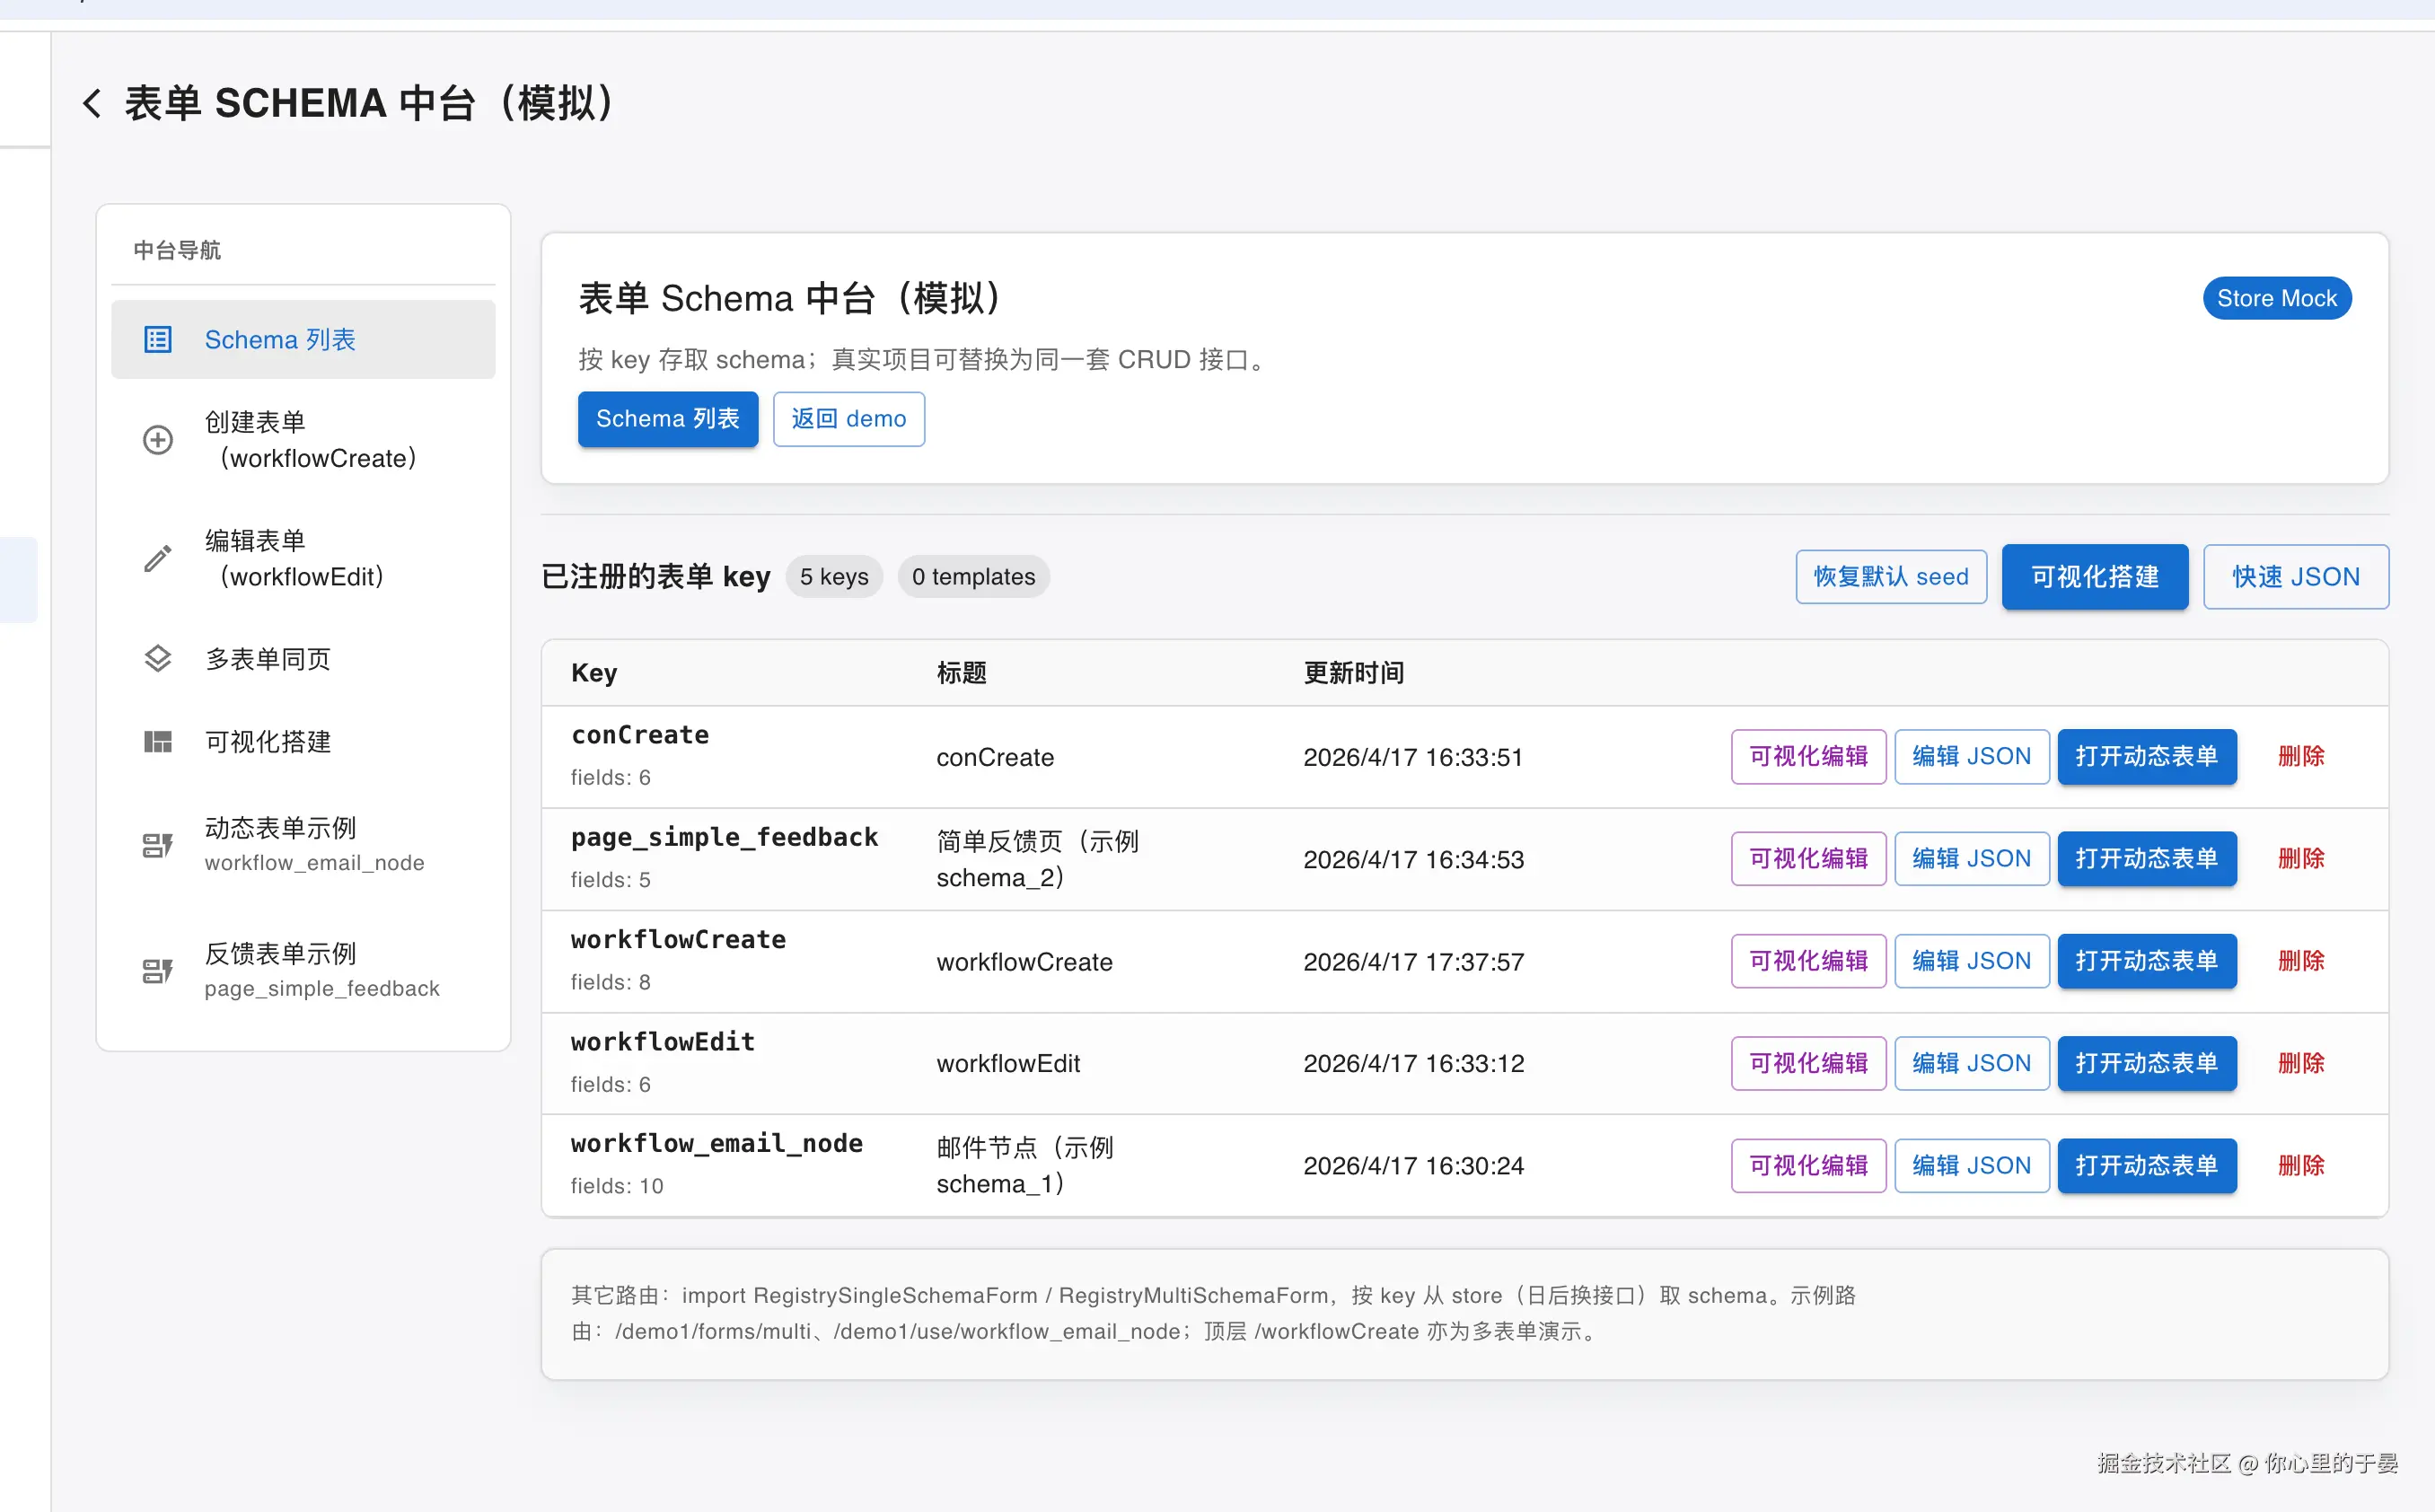This screenshot has width=2435, height=1512.
Task: Click 恢复默认 seed button
Action: [1891, 577]
